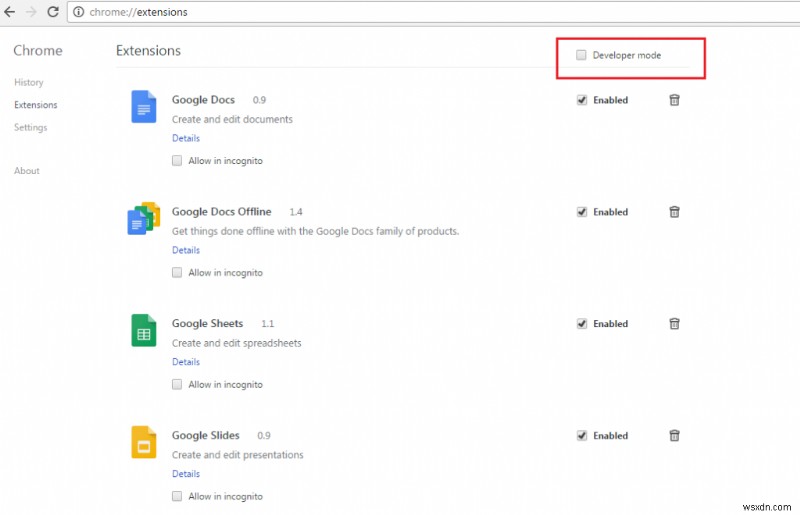Open About in the Chrome sidebar

(27, 170)
